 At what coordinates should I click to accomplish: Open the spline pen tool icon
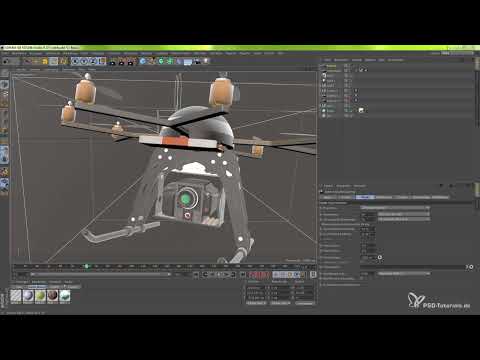[152, 61]
